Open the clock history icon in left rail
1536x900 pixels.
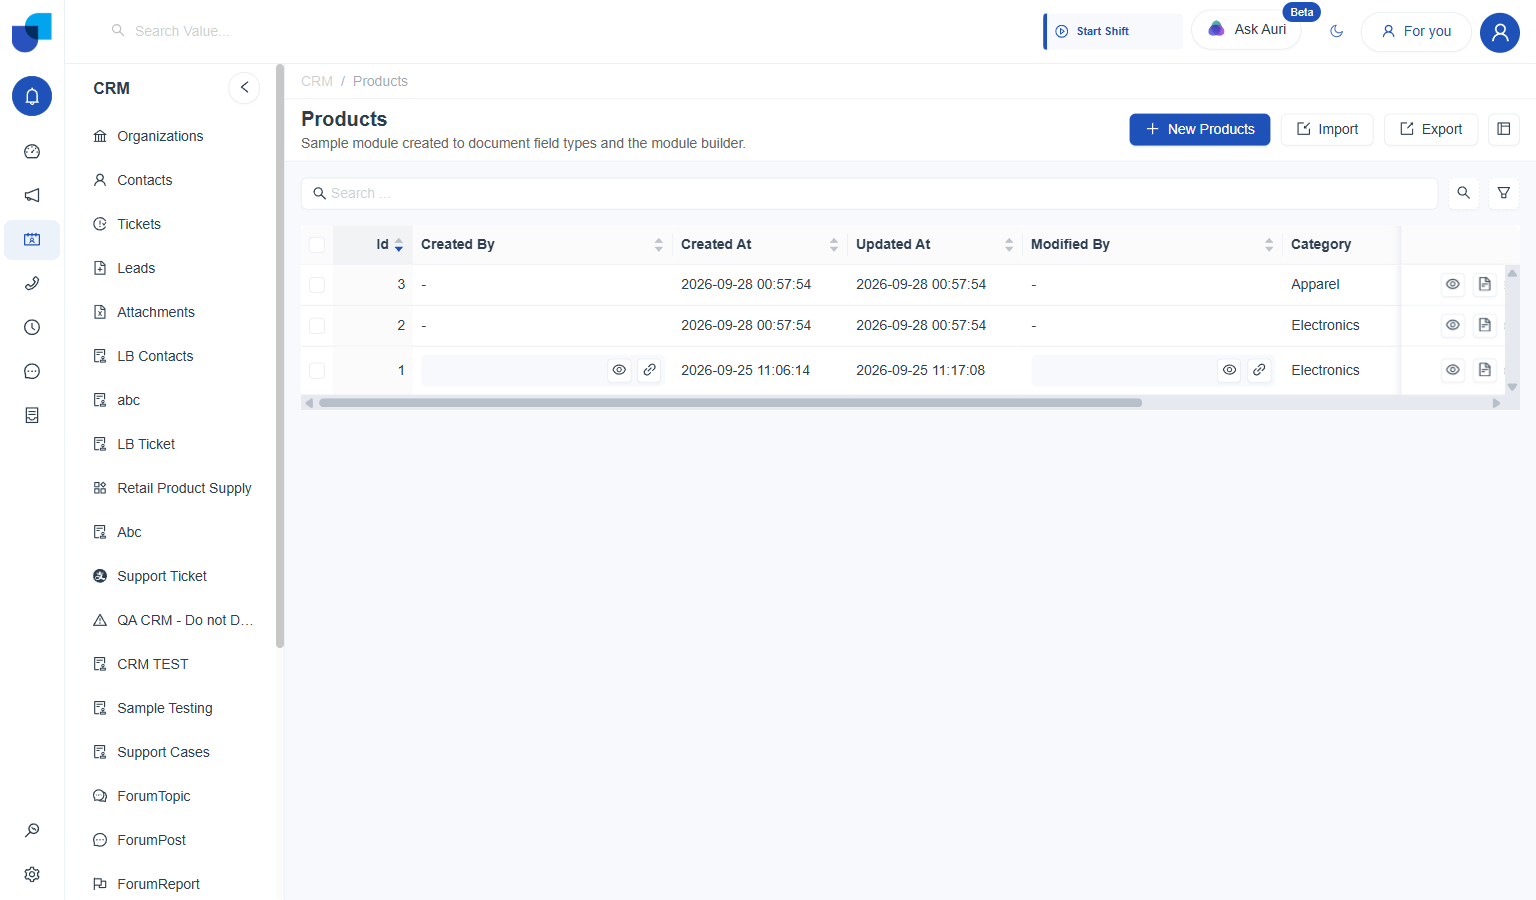[x=32, y=327]
